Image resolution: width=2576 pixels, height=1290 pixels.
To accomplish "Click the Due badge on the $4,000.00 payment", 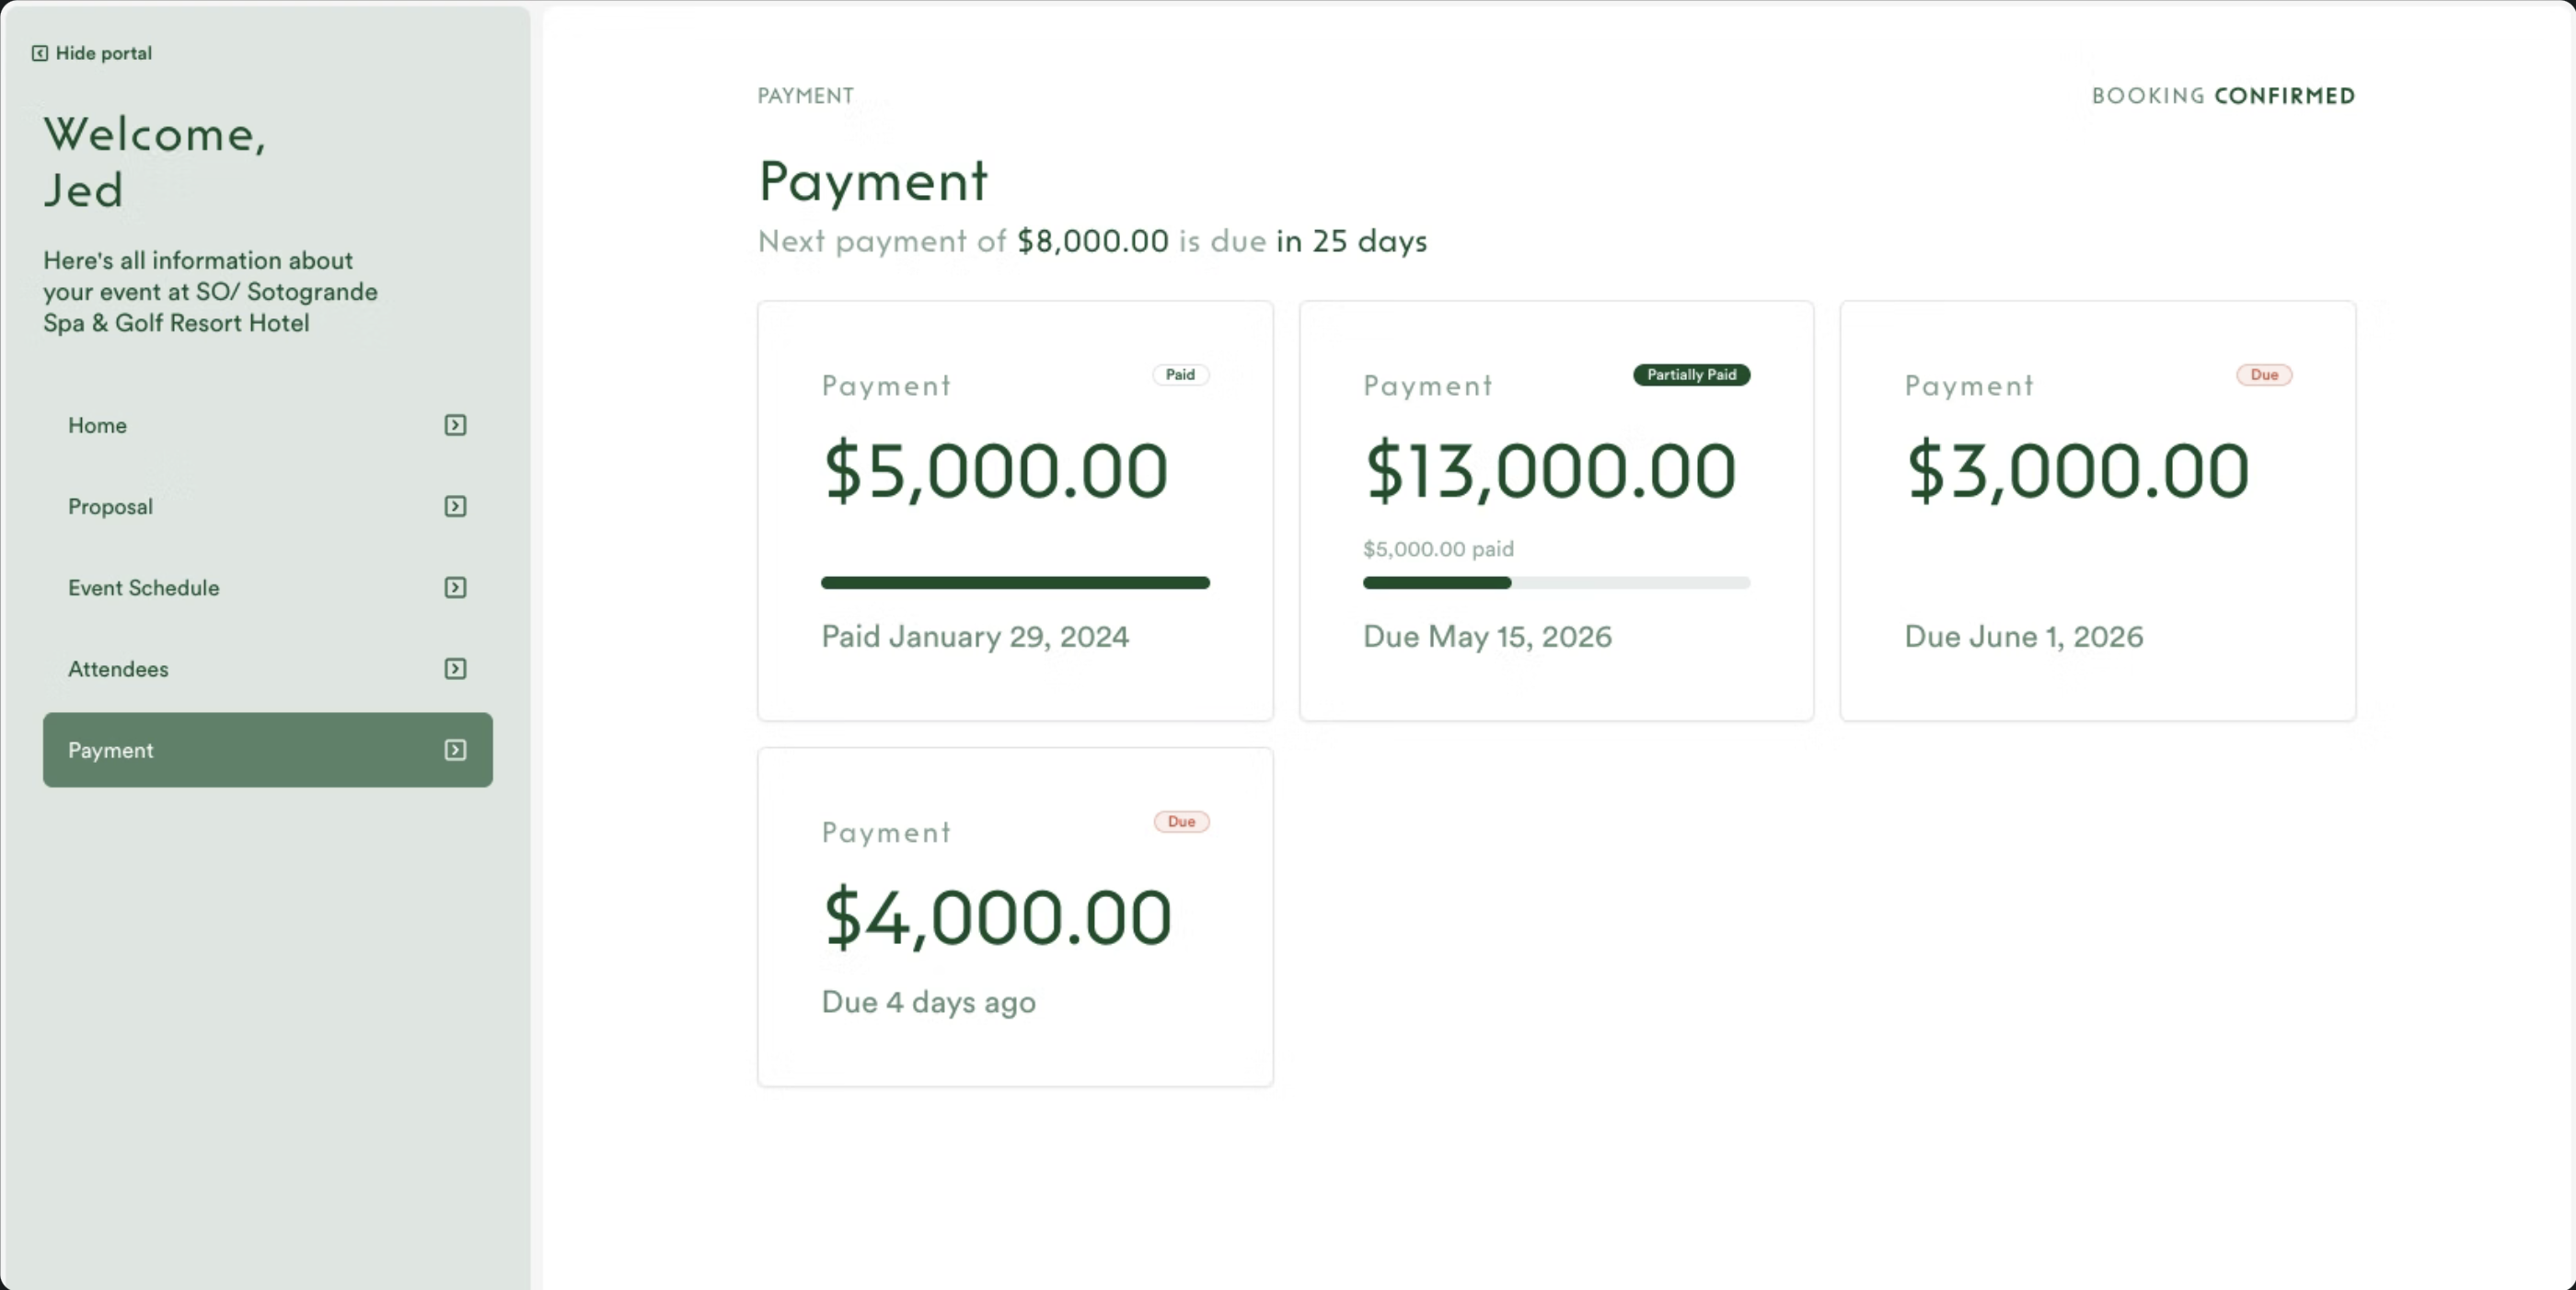I will coord(1181,821).
